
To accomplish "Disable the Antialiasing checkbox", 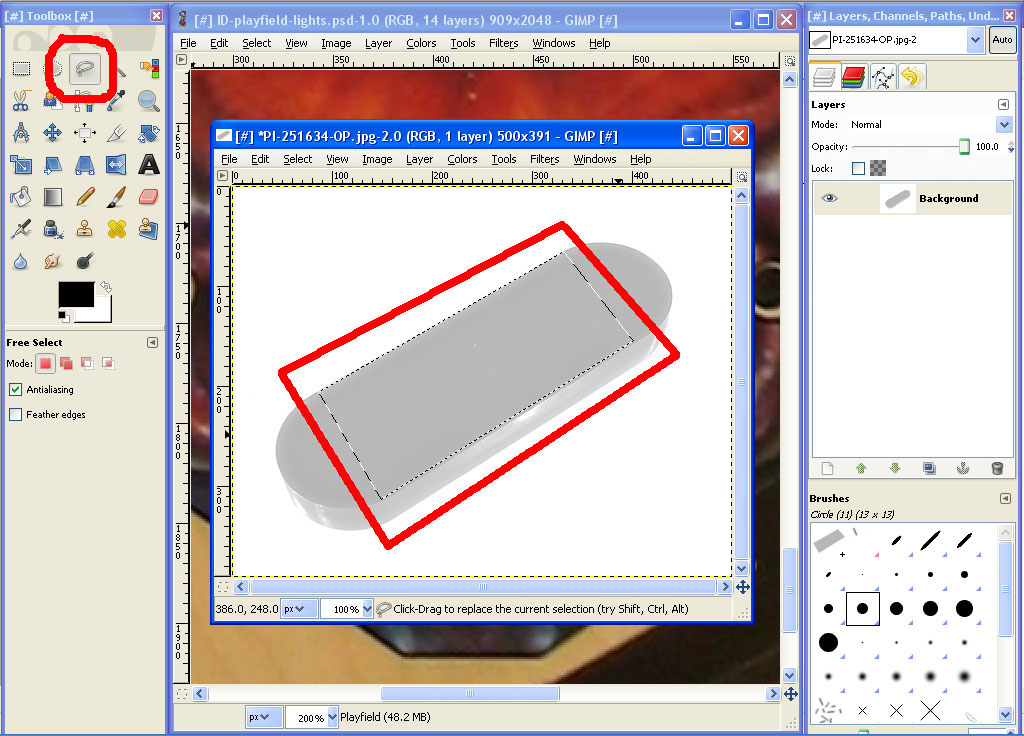I will click(15, 389).
